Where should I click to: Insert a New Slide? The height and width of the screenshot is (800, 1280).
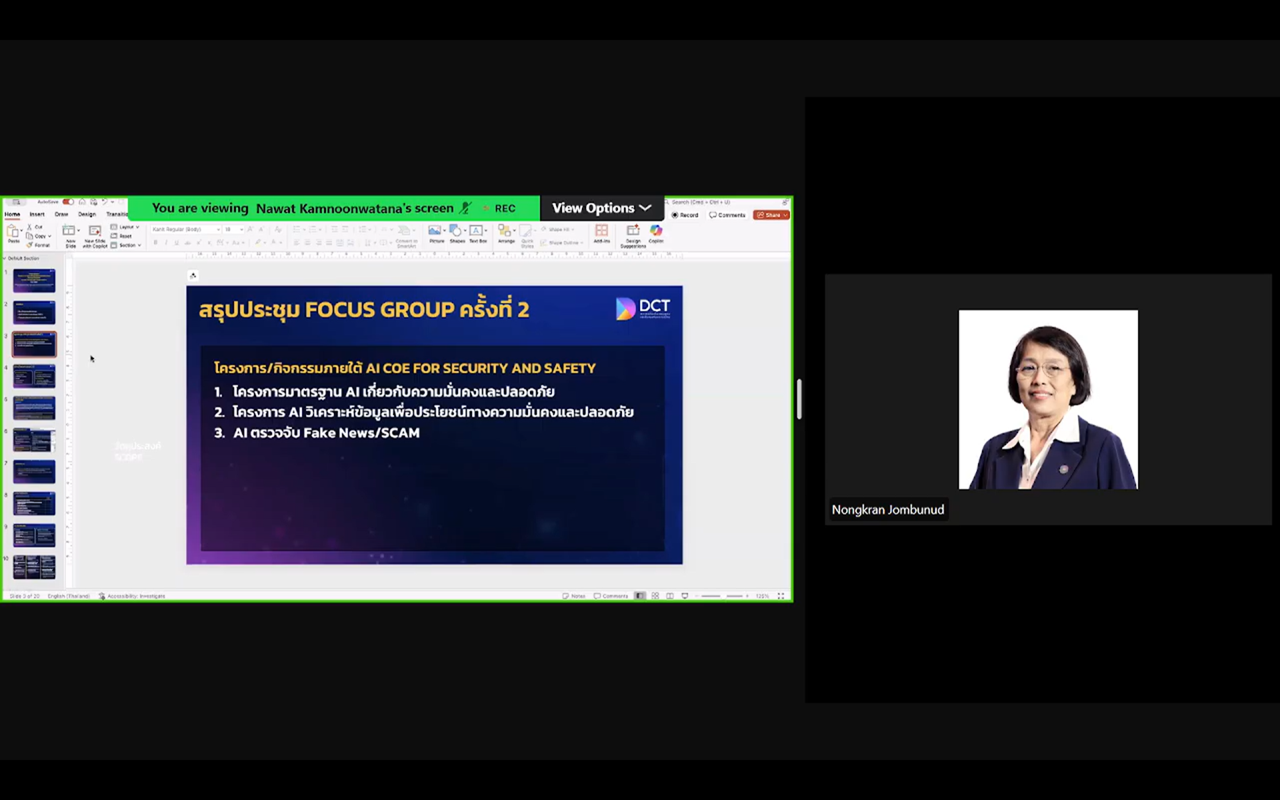point(71,236)
